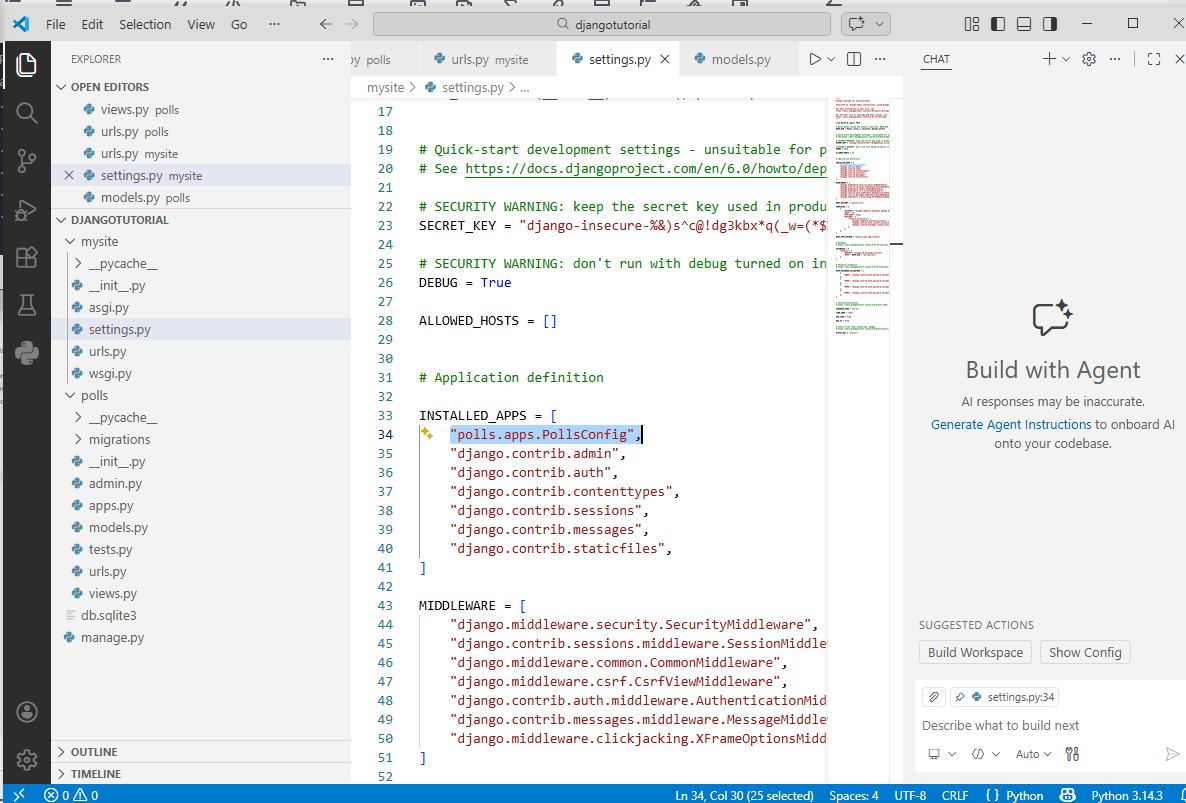Open run button dropdown arrow
Screen dimensions: 1186x803
831,59
